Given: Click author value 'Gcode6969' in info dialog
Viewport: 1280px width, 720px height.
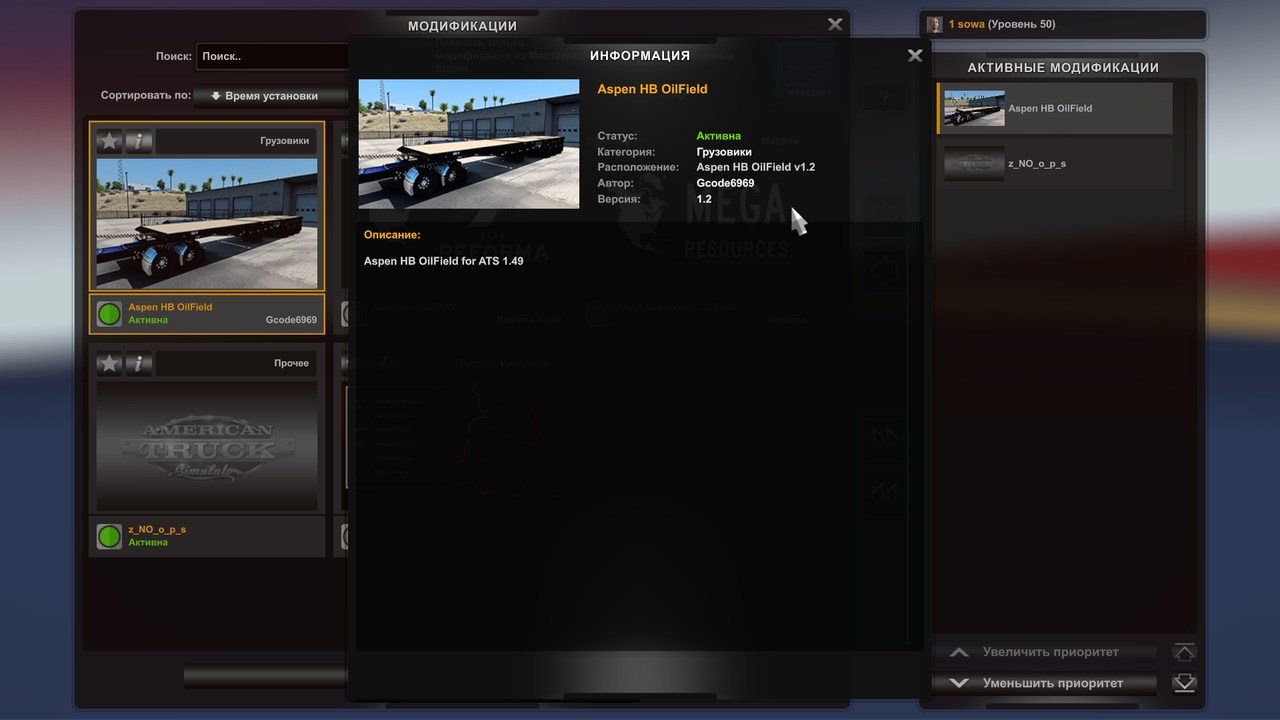Looking at the screenshot, I should pyautogui.click(x=725, y=183).
